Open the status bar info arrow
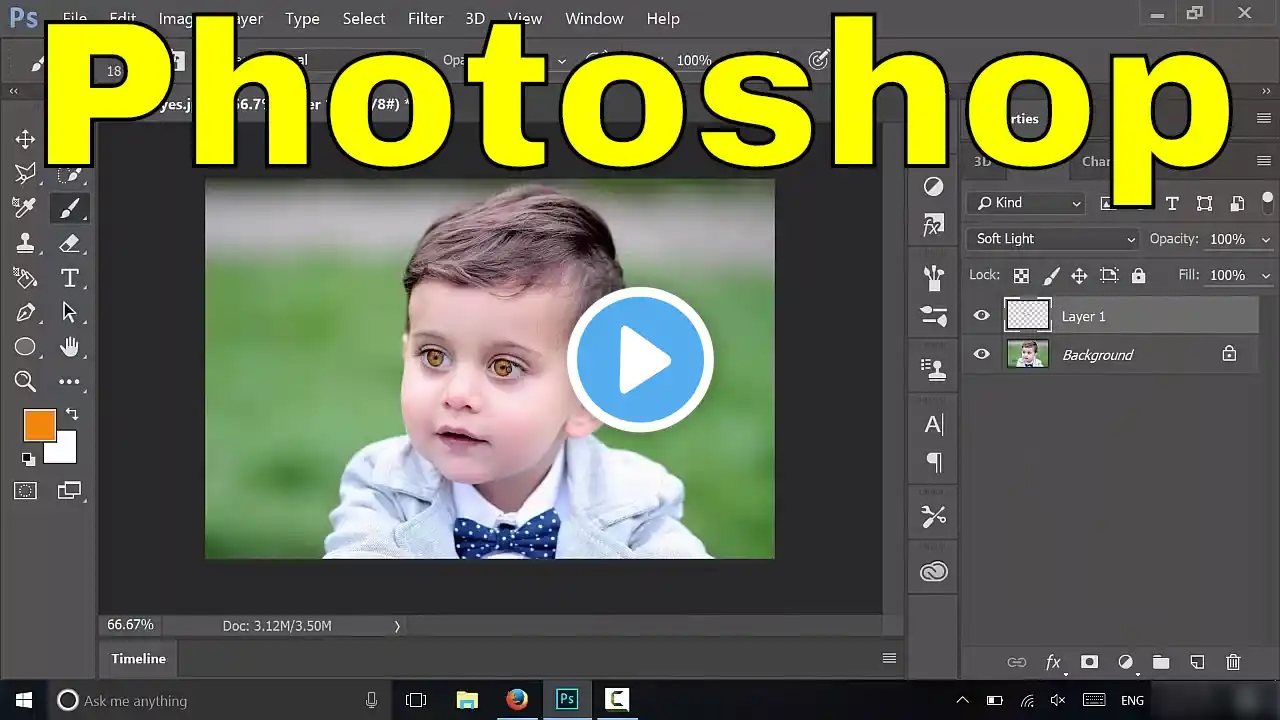The width and height of the screenshot is (1280, 720). pyautogui.click(x=397, y=626)
